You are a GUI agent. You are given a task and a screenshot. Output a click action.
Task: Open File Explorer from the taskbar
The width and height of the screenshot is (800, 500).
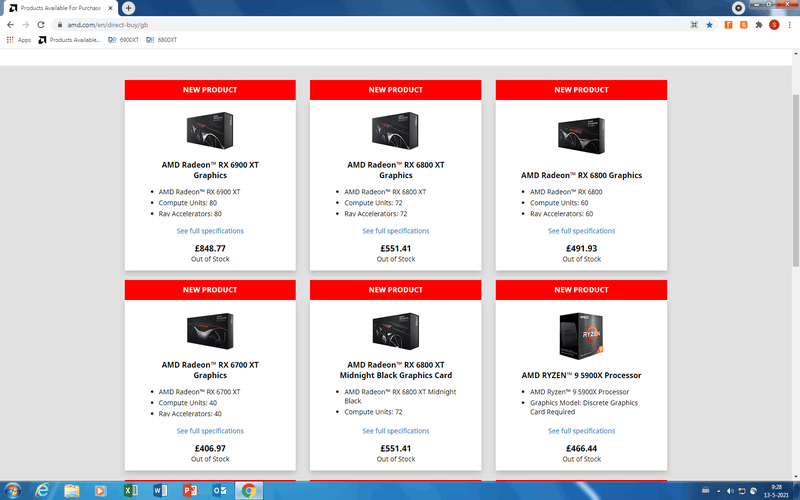(71, 491)
